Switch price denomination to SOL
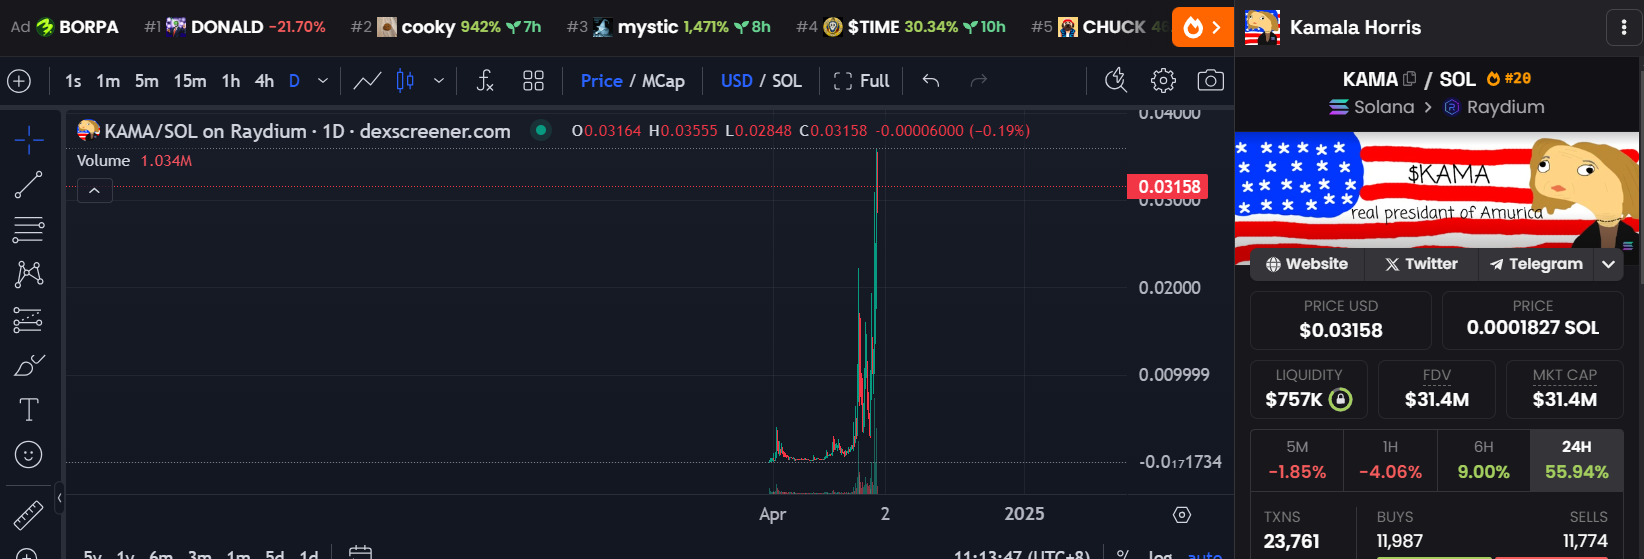 pyautogui.click(x=787, y=81)
